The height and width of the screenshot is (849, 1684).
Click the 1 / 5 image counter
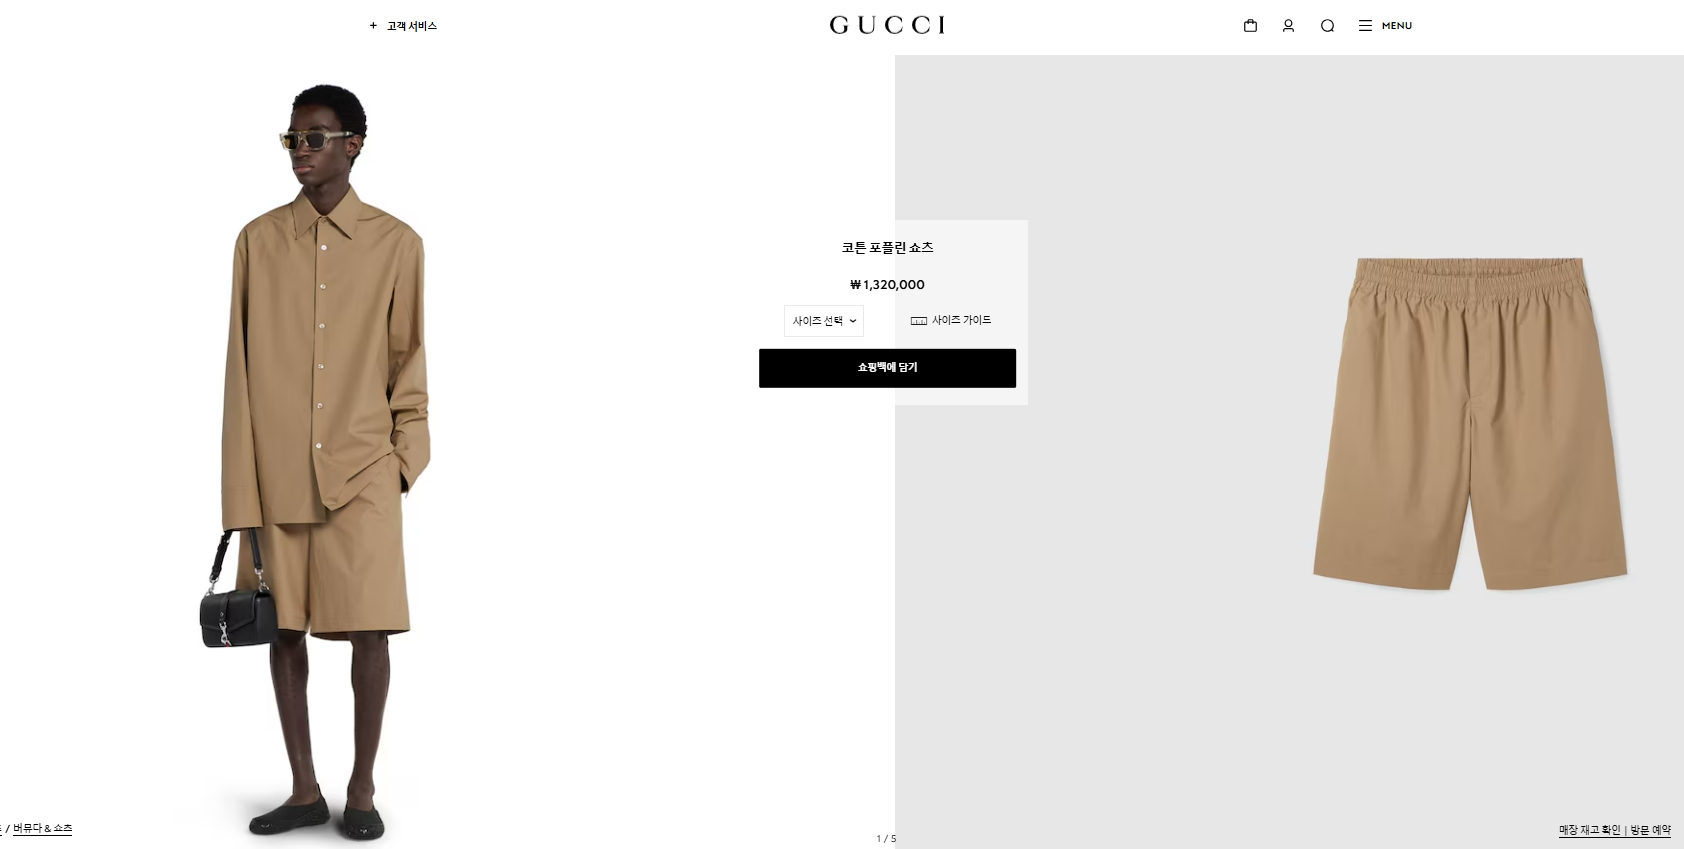[886, 839]
